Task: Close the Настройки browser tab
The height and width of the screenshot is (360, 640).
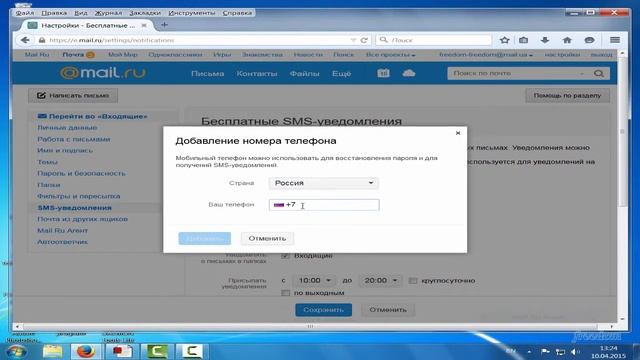Action: [144, 25]
